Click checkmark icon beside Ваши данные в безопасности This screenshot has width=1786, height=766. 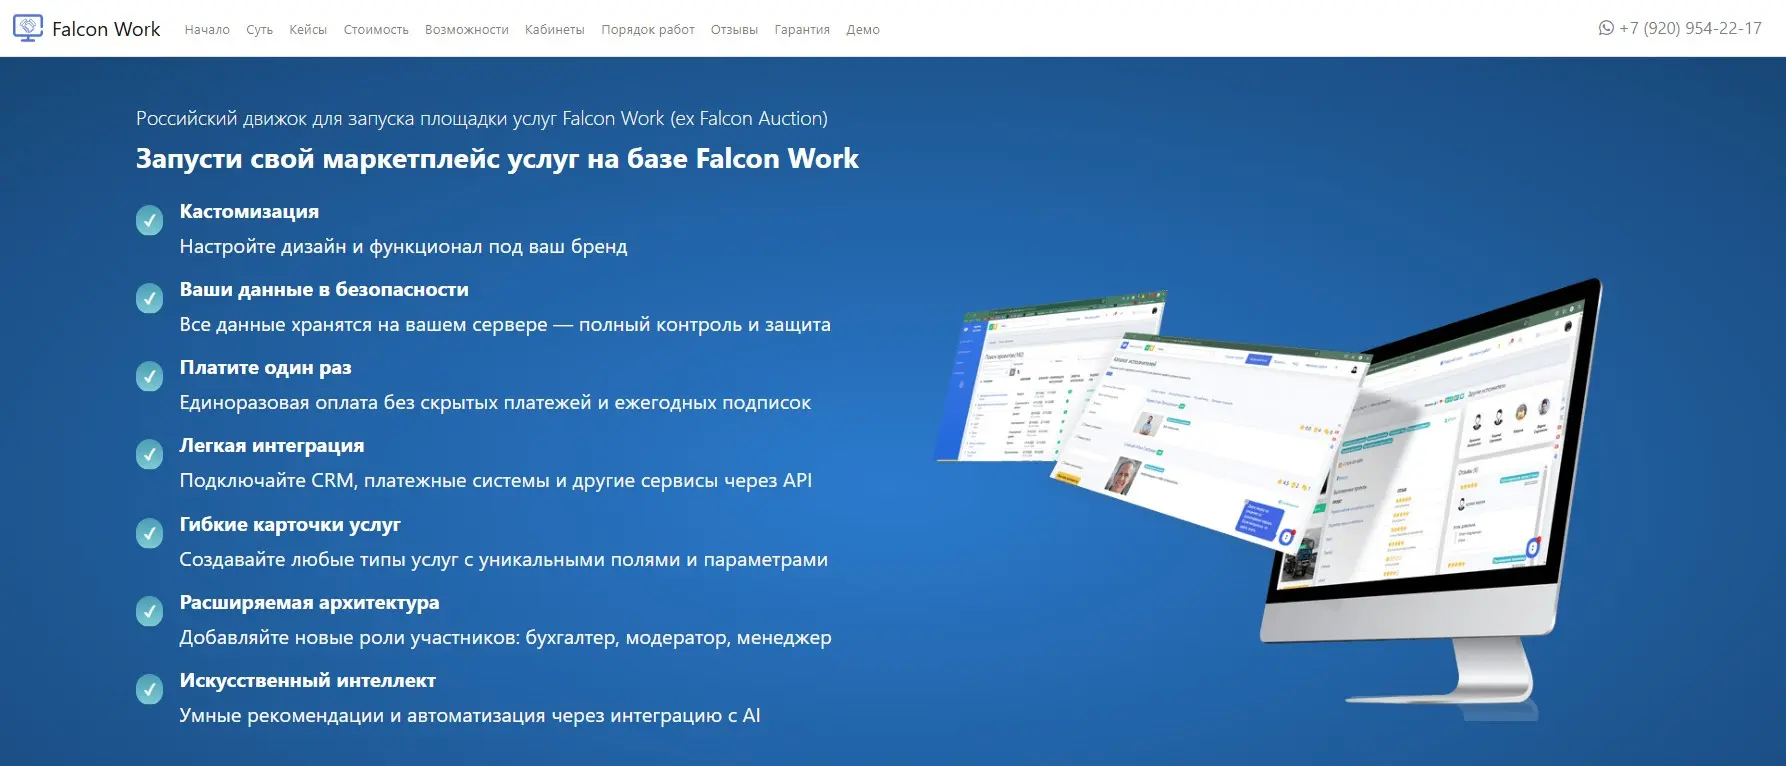150,298
